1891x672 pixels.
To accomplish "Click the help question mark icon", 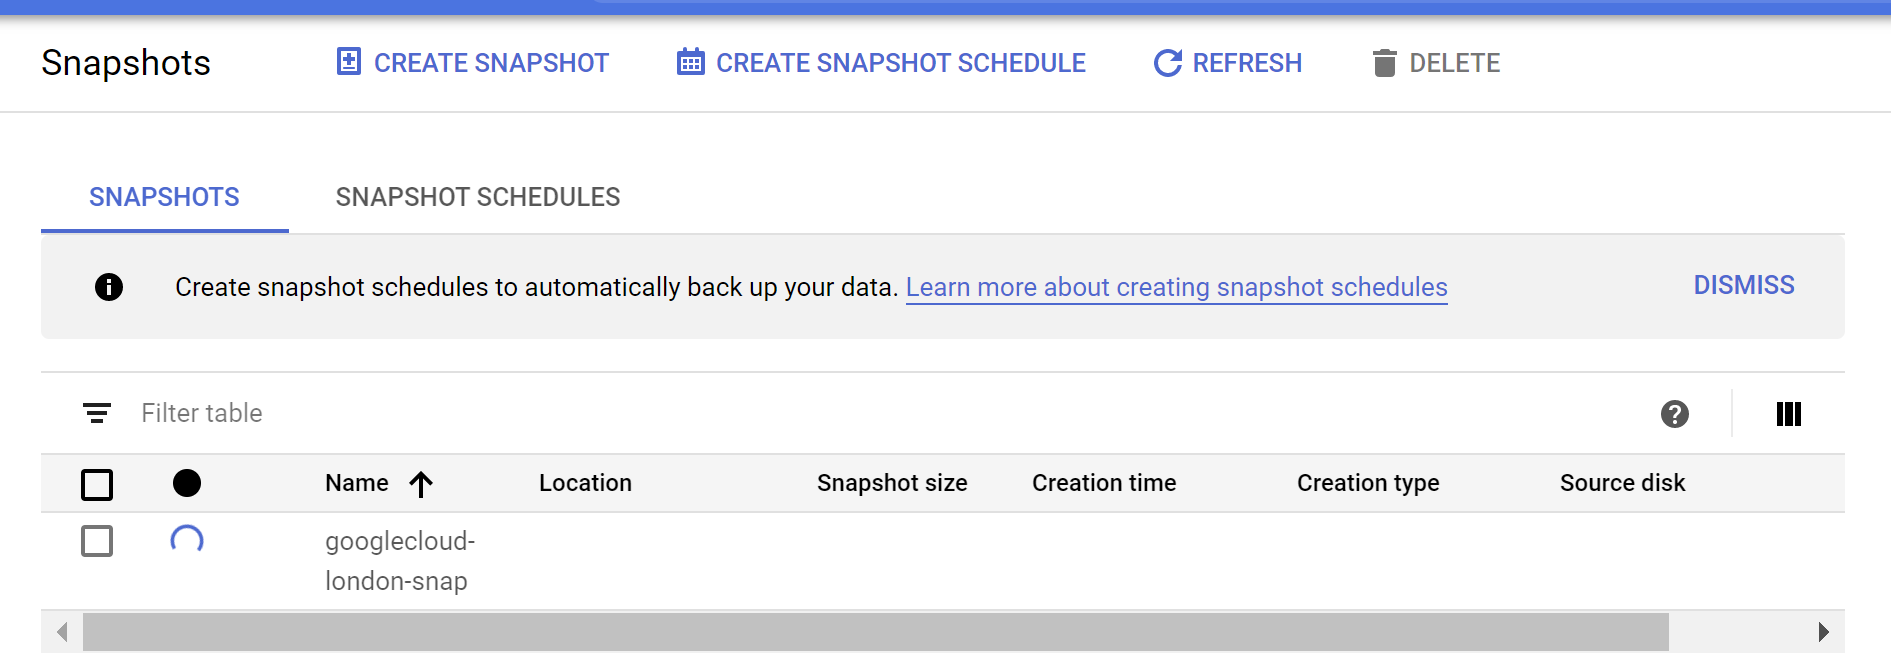I will tap(1675, 414).
